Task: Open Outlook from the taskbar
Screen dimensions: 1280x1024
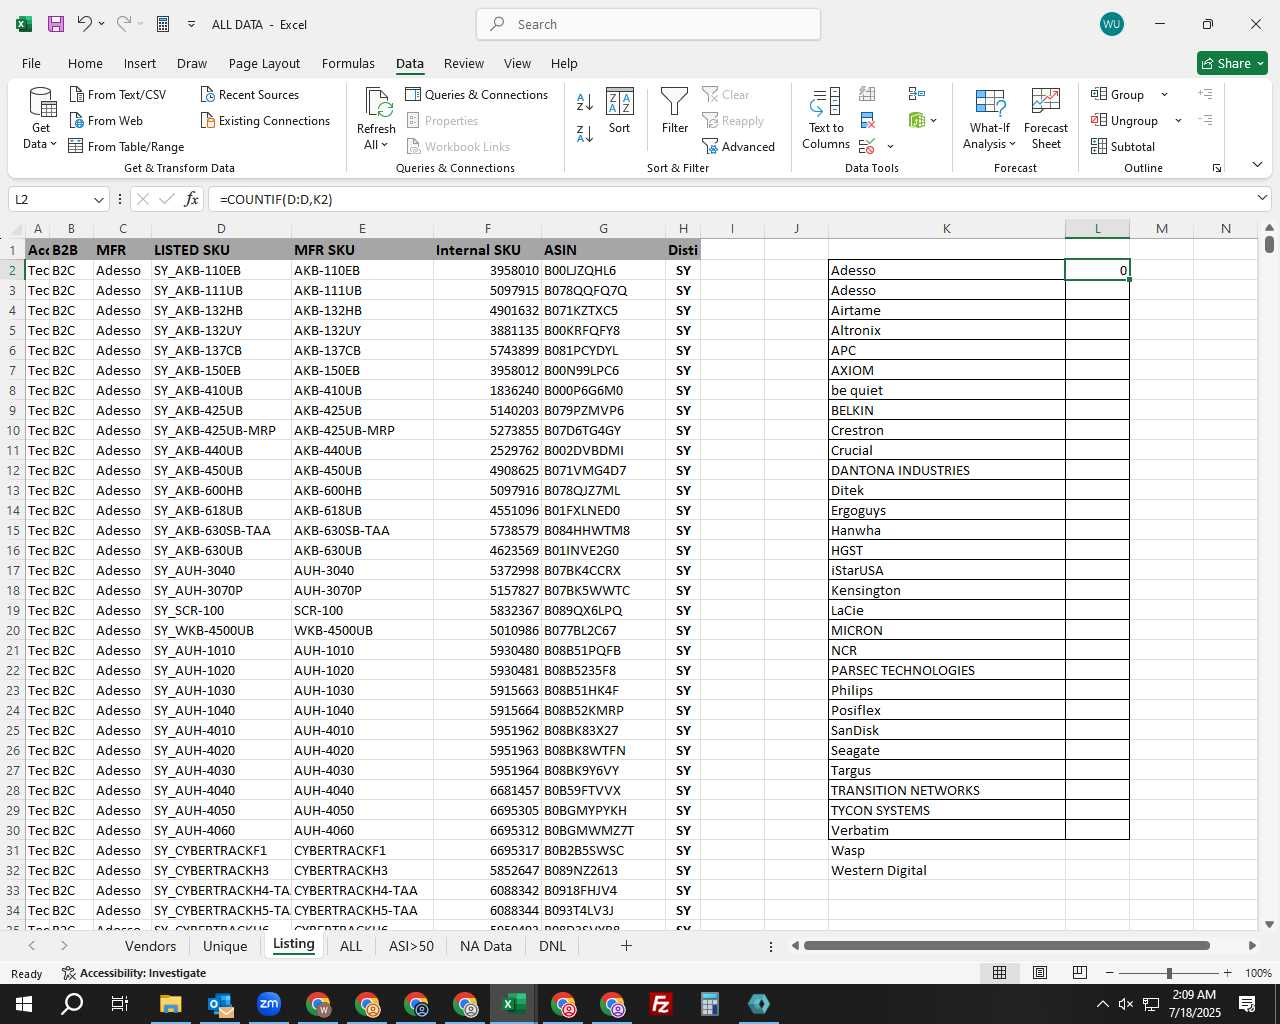Action: click(220, 1004)
